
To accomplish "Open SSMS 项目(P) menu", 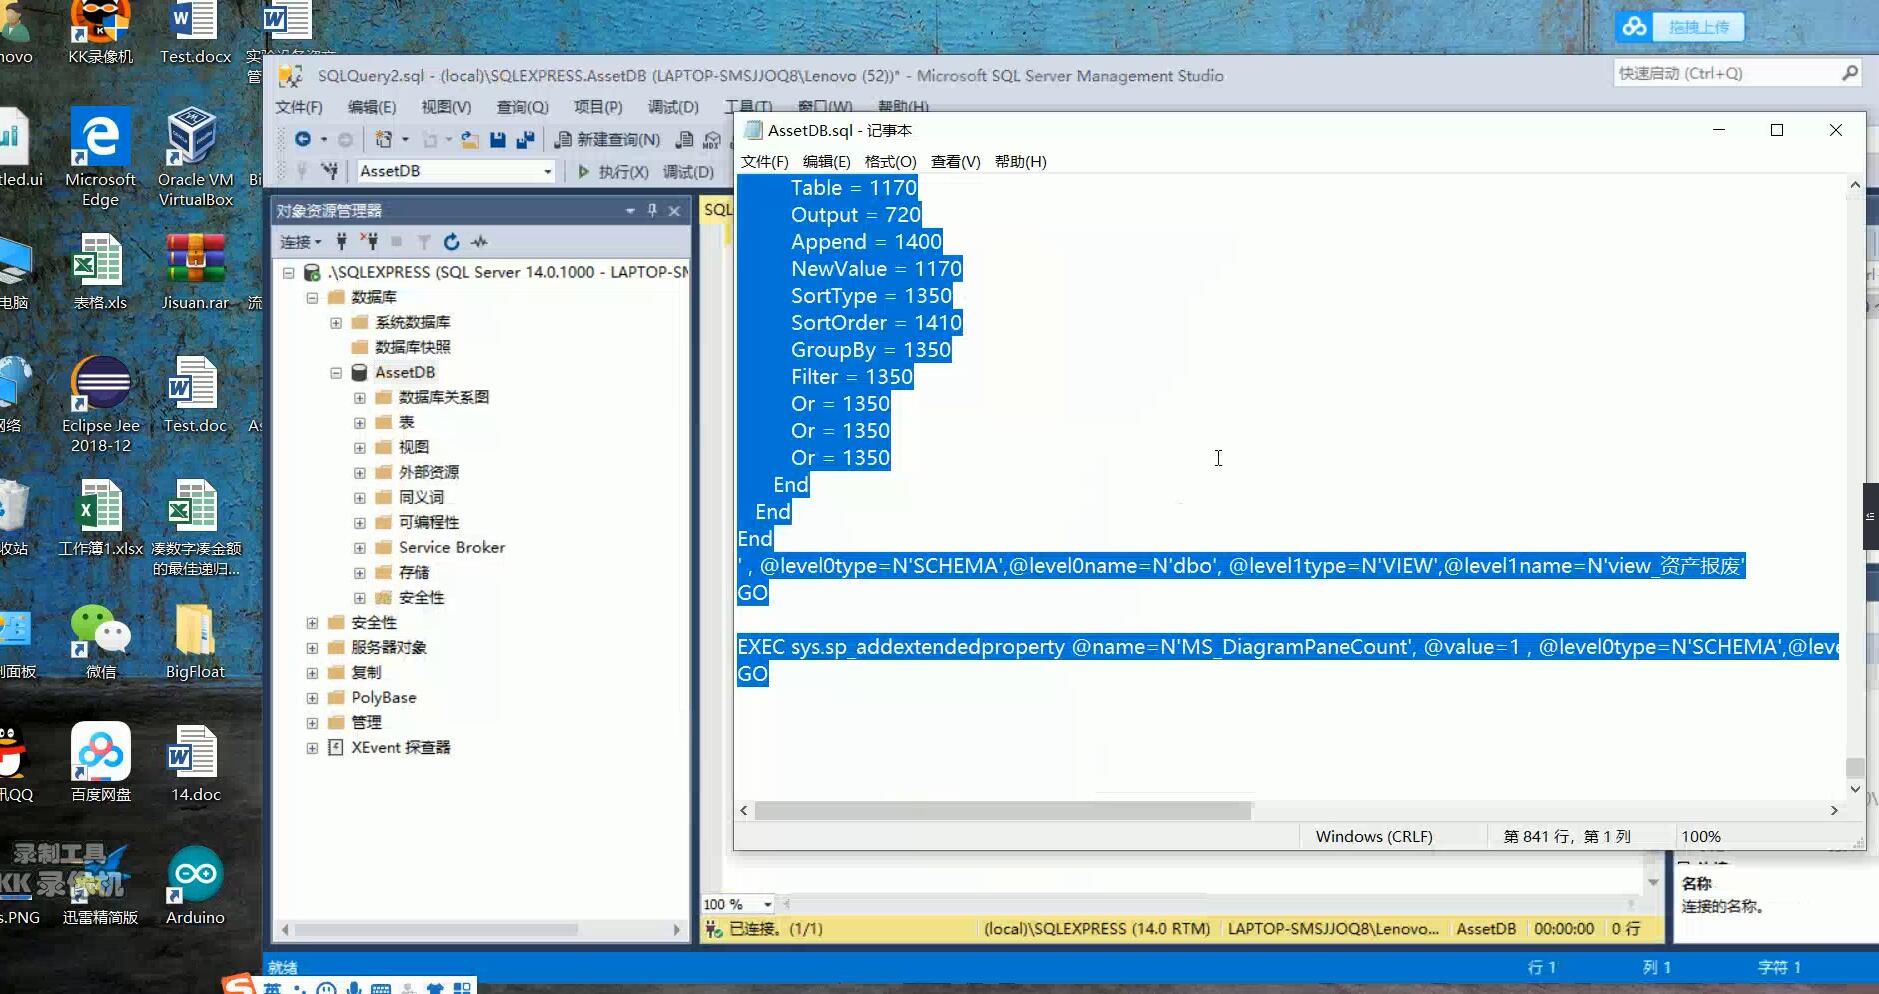I will (598, 107).
